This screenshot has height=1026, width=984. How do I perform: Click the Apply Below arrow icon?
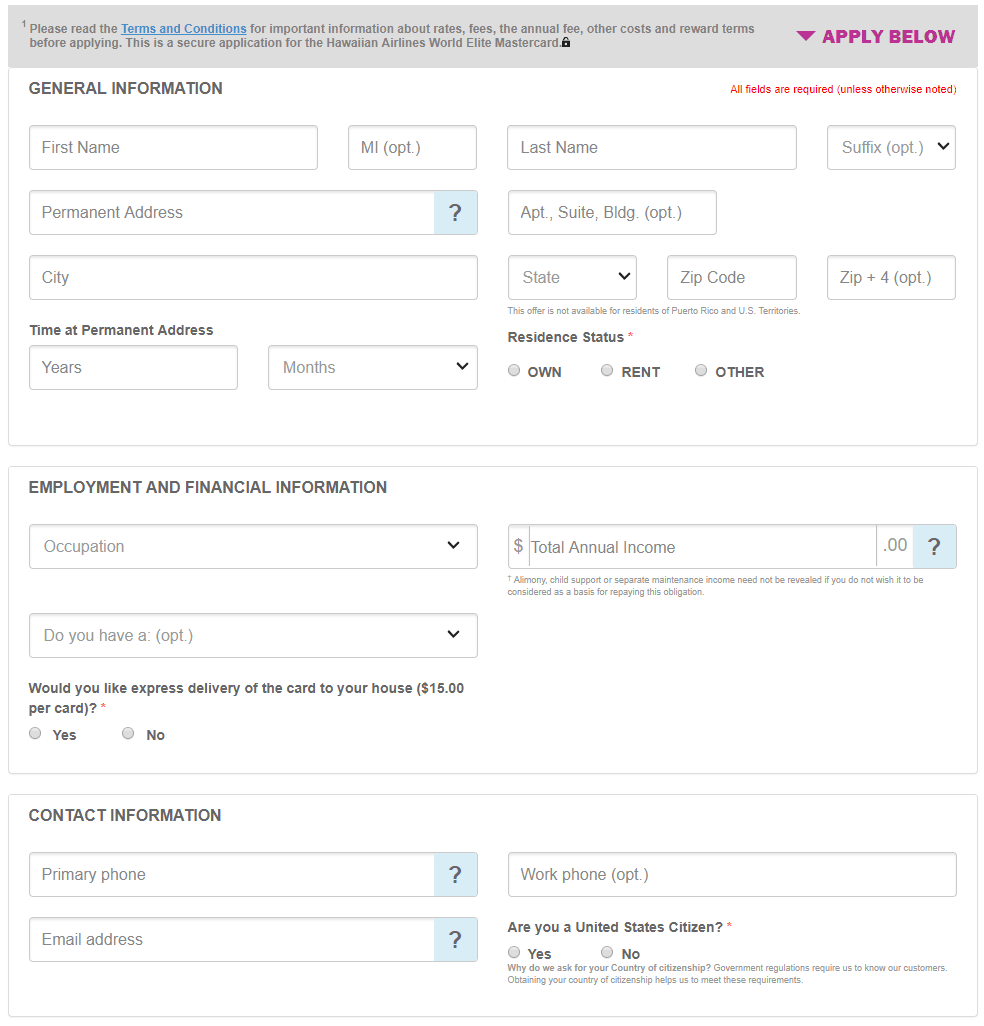806,37
